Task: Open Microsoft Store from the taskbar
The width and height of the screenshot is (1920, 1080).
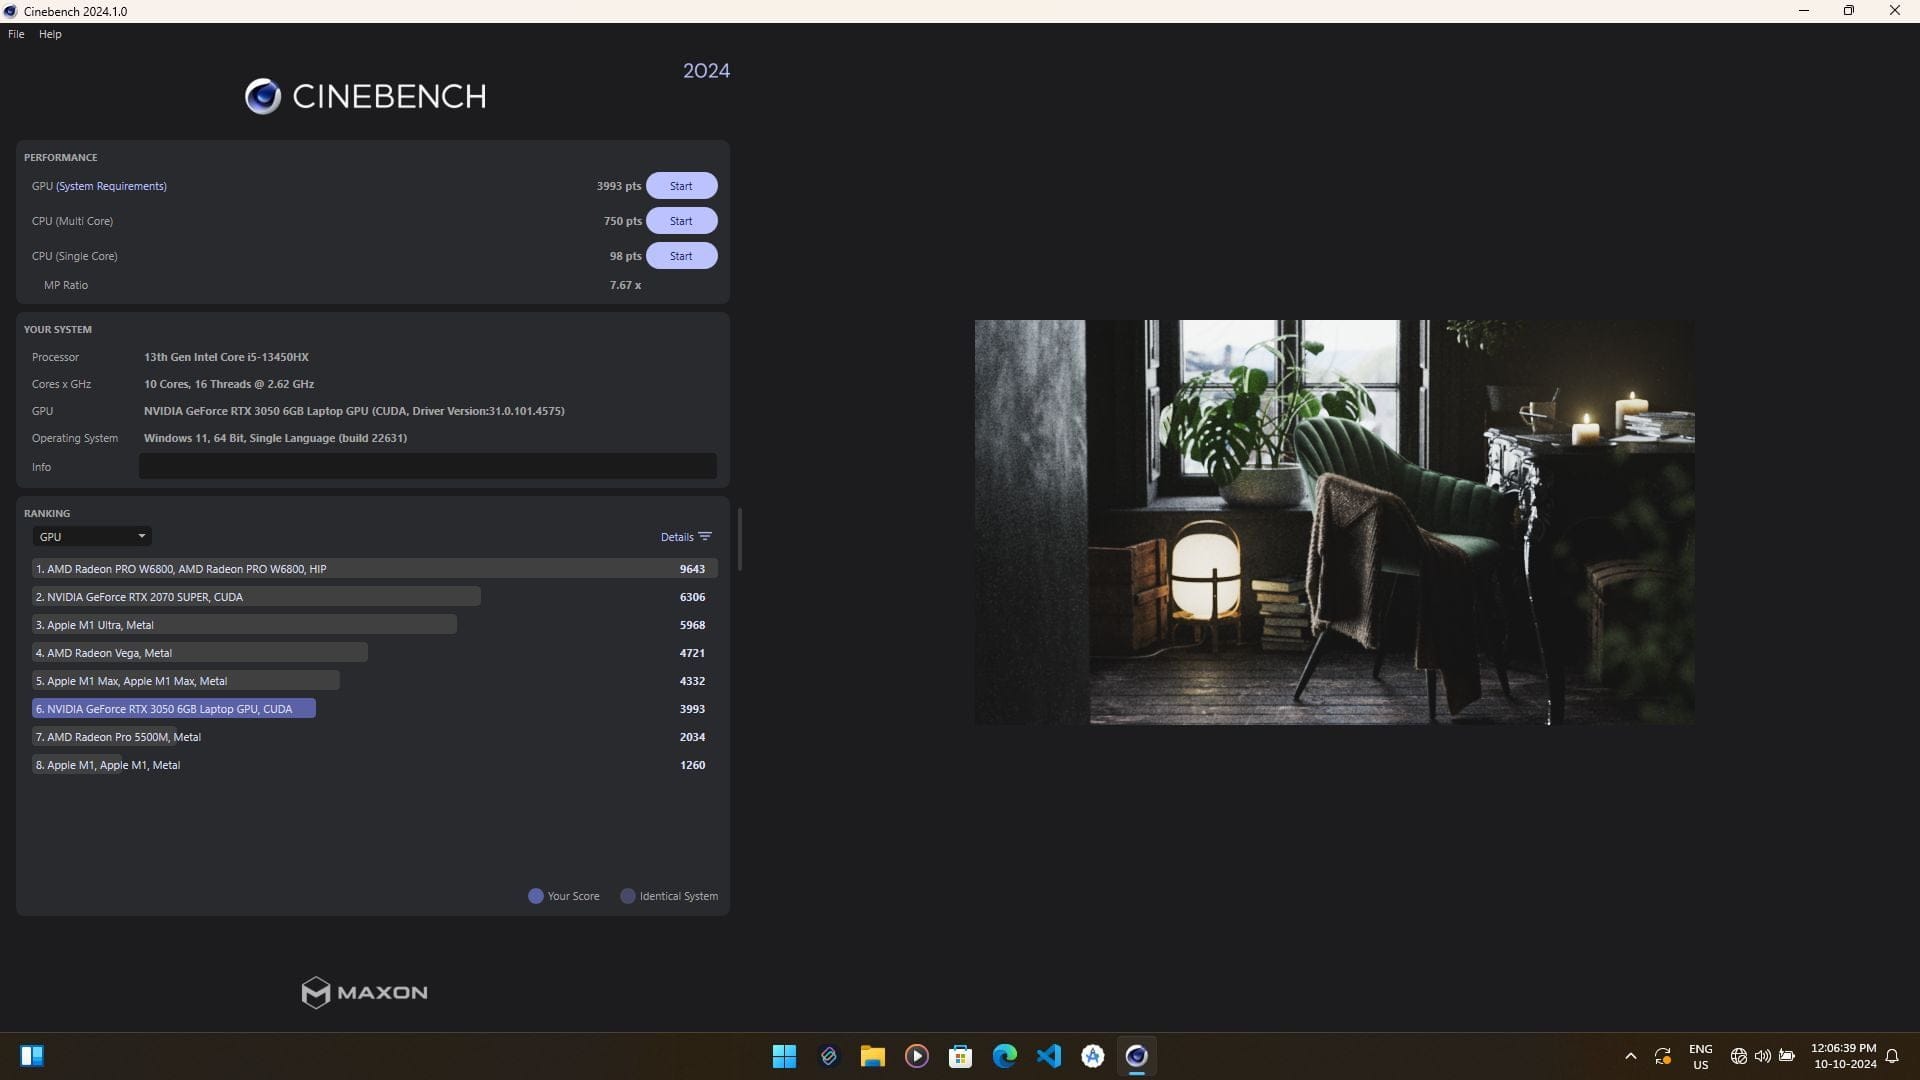Action: tap(961, 1056)
